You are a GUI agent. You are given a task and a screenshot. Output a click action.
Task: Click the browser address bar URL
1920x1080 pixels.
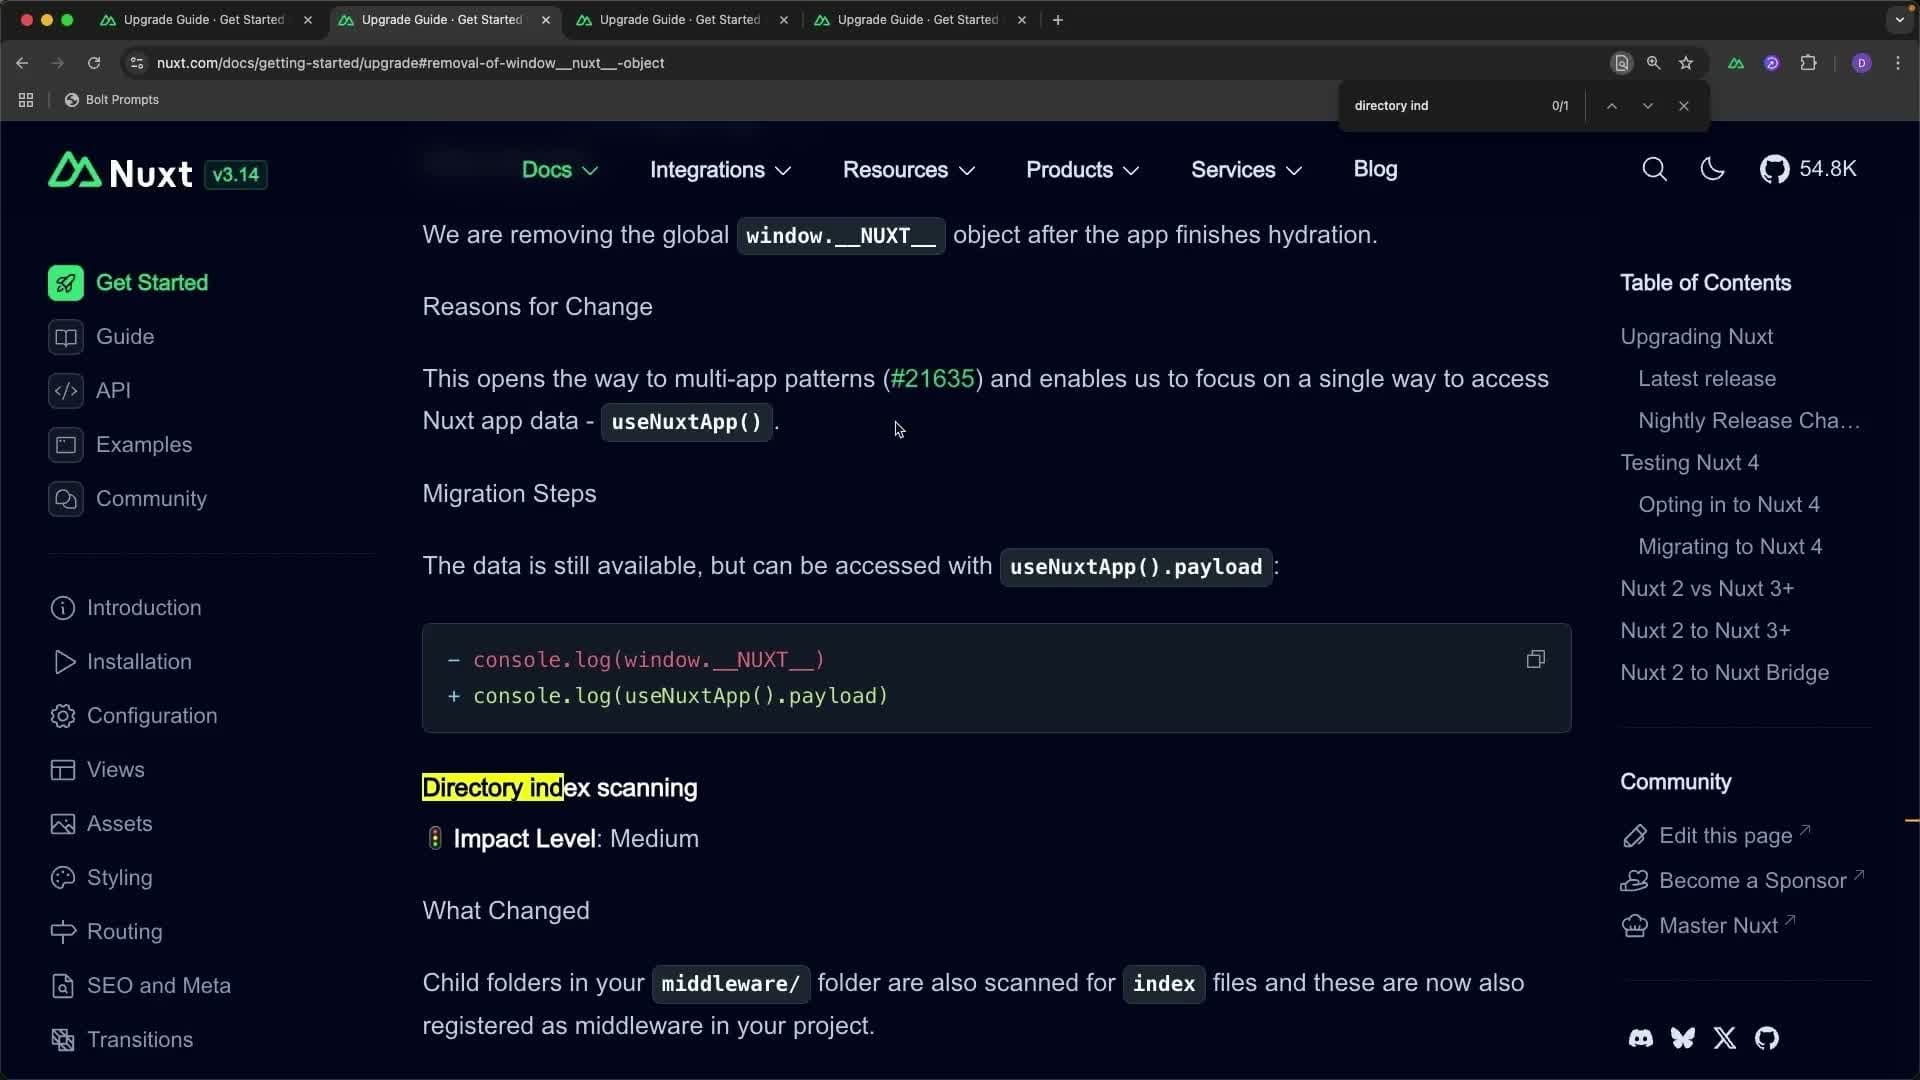410,63
